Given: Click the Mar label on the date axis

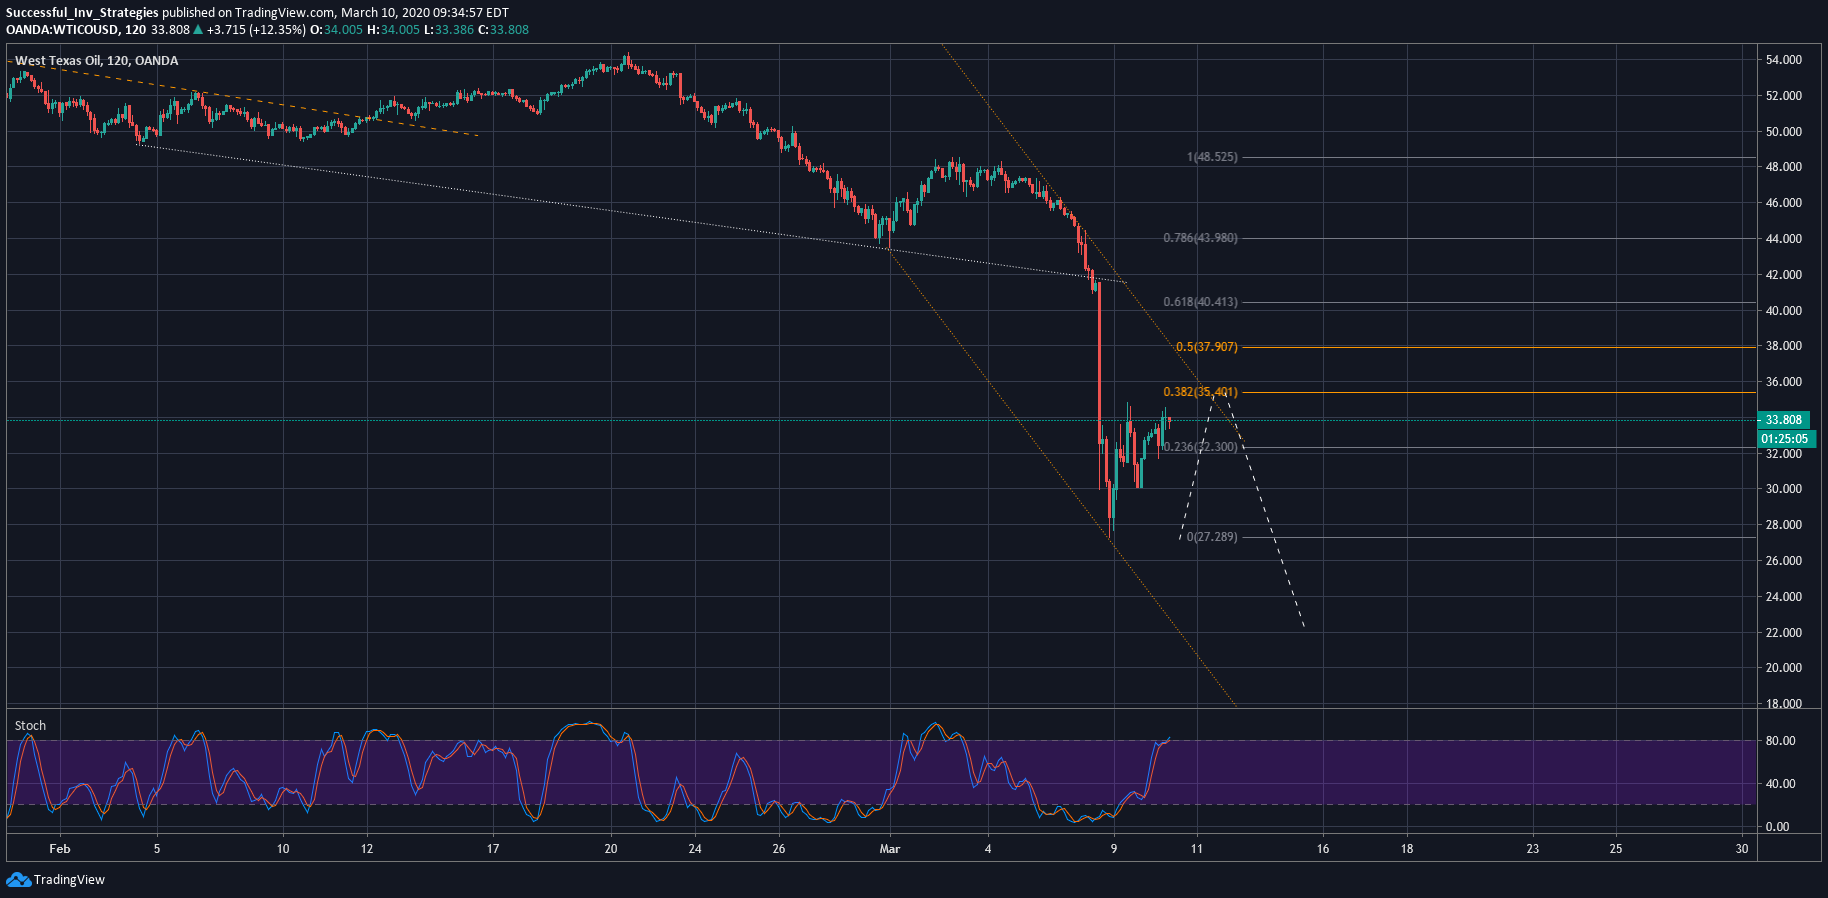Looking at the screenshot, I should (x=890, y=849).
